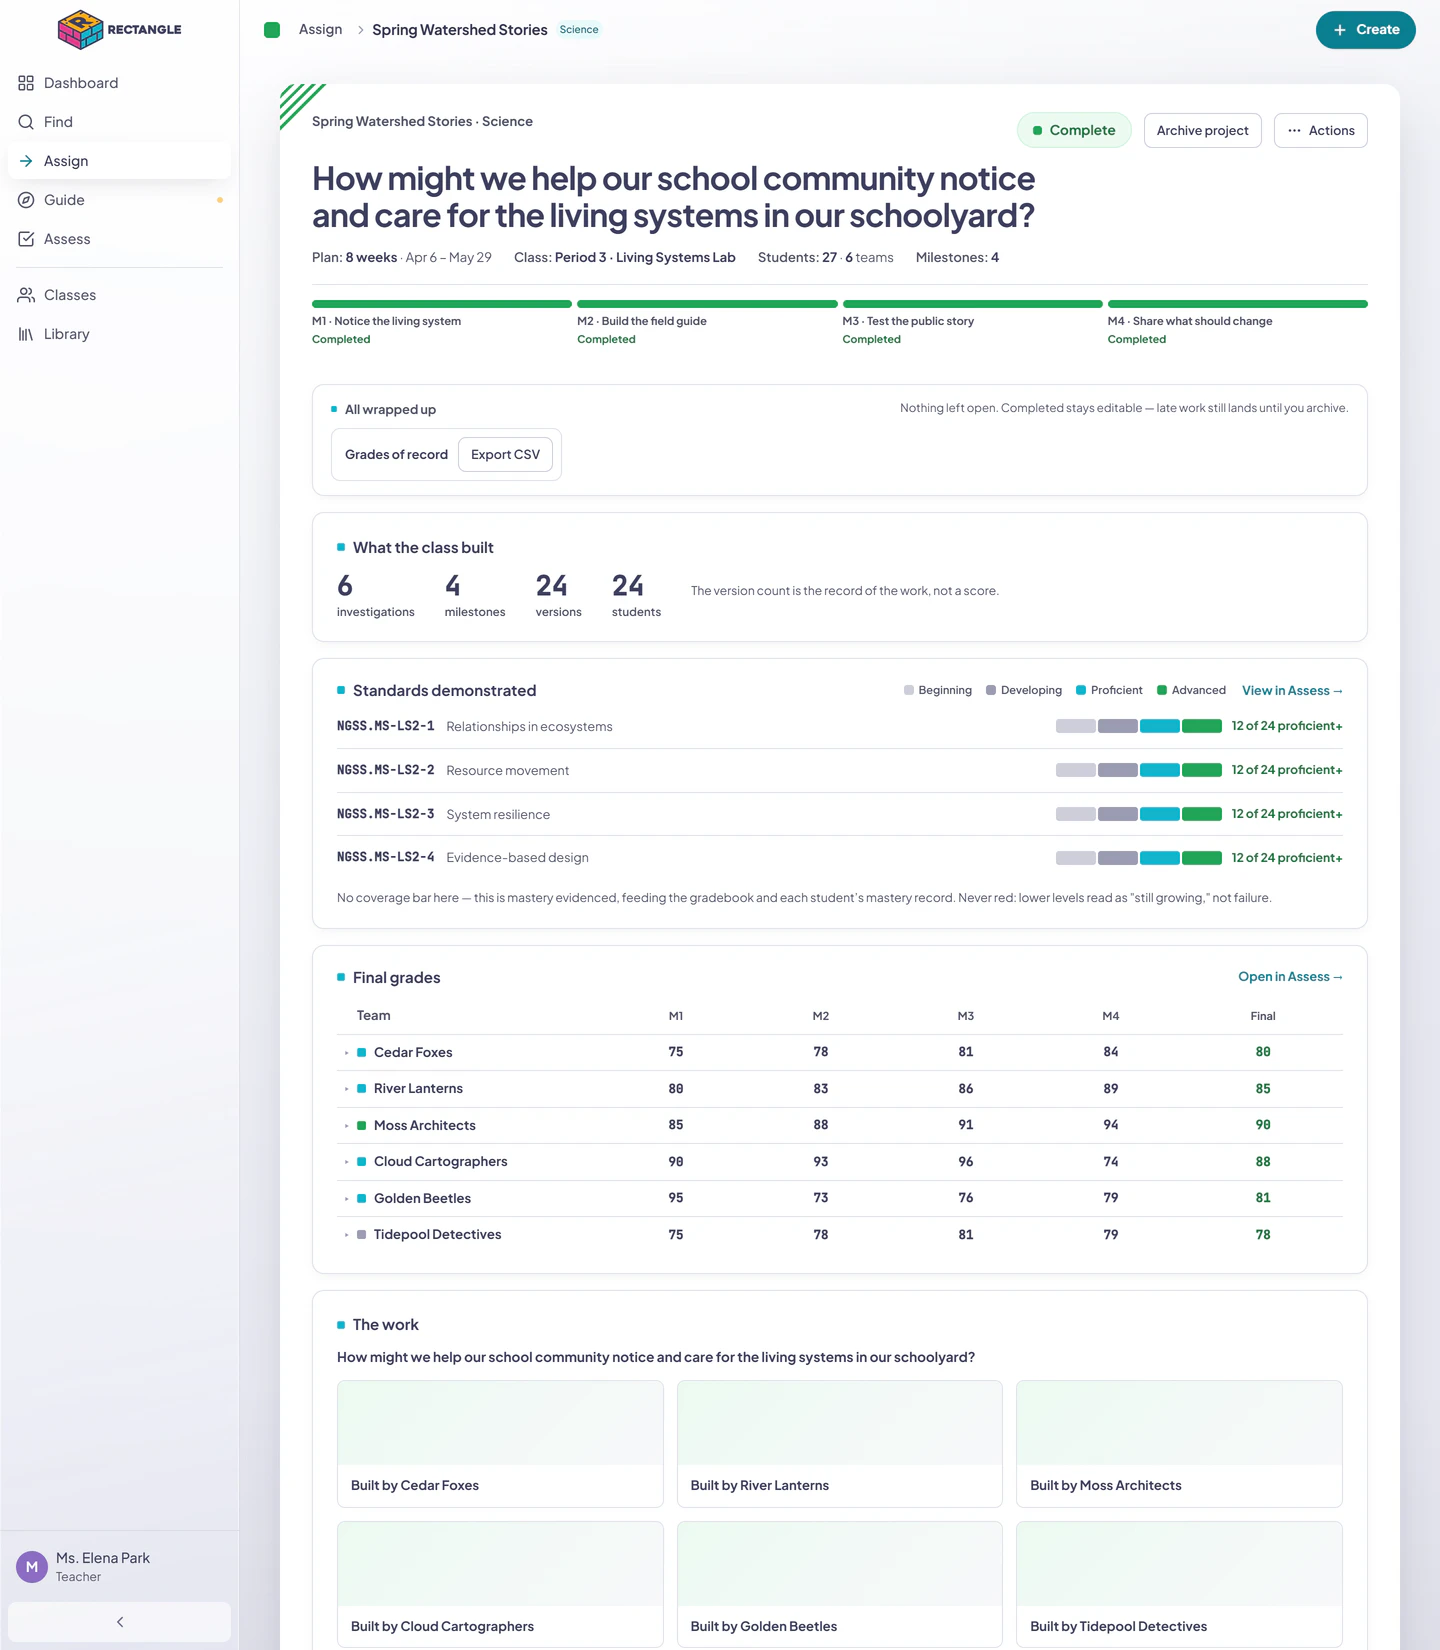Click NGSS.MS-LS2-4 proficiency color bar
Image resolution: width=1440 pixels, height=1650 pixels.
(x=1139, y=858)
